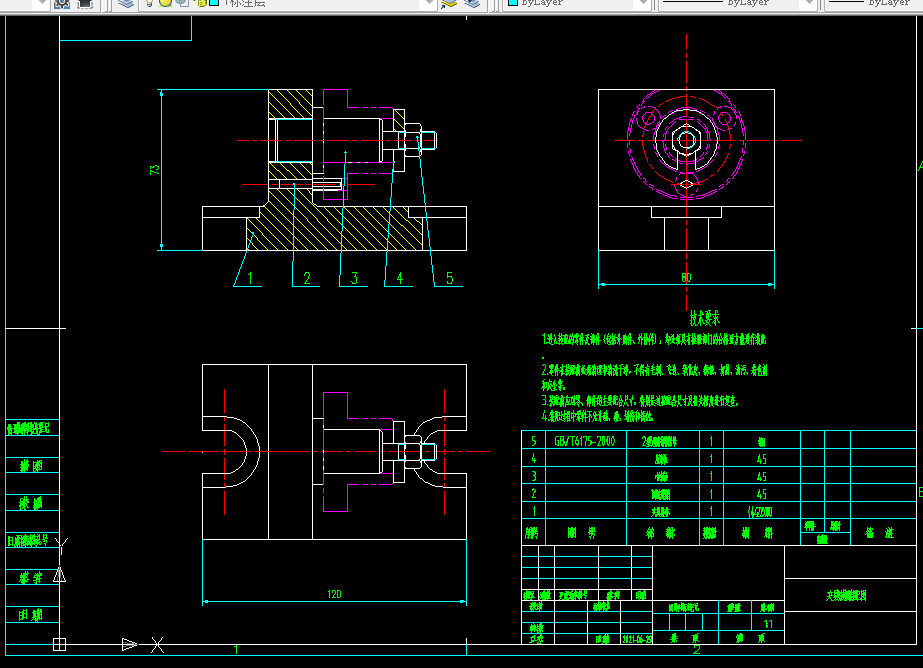This screenshot has height=668, width=923.
Task: Toggle viewport freeze icon in layer control
Action: point(182,3)
